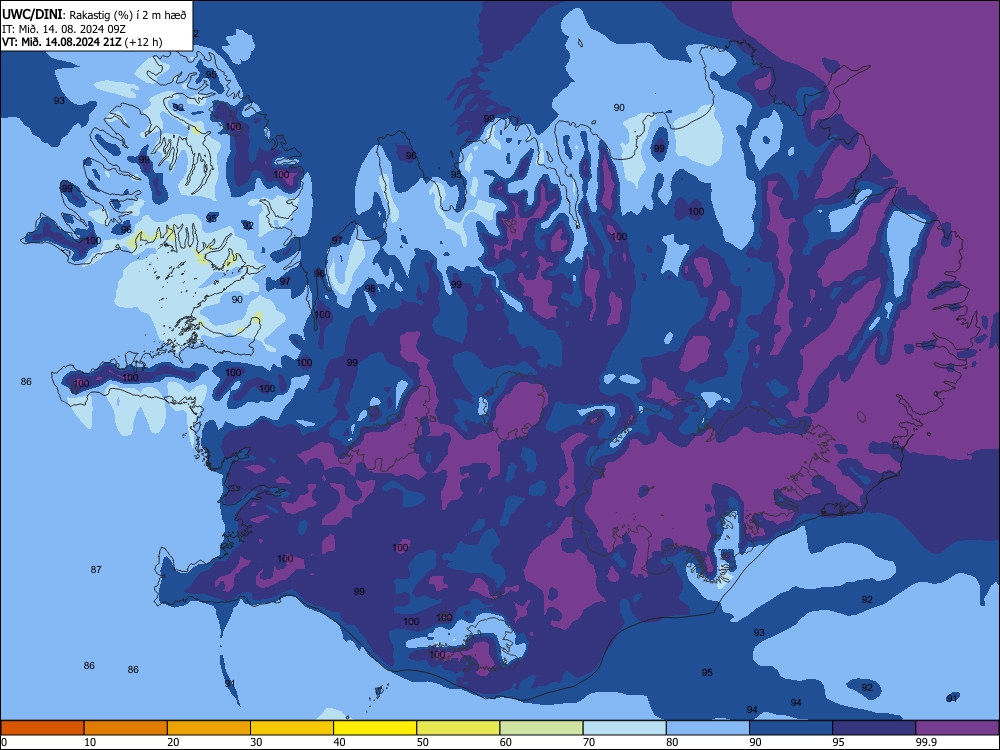
Task: Click the "40" legend tick label
Action: point(339,742)
